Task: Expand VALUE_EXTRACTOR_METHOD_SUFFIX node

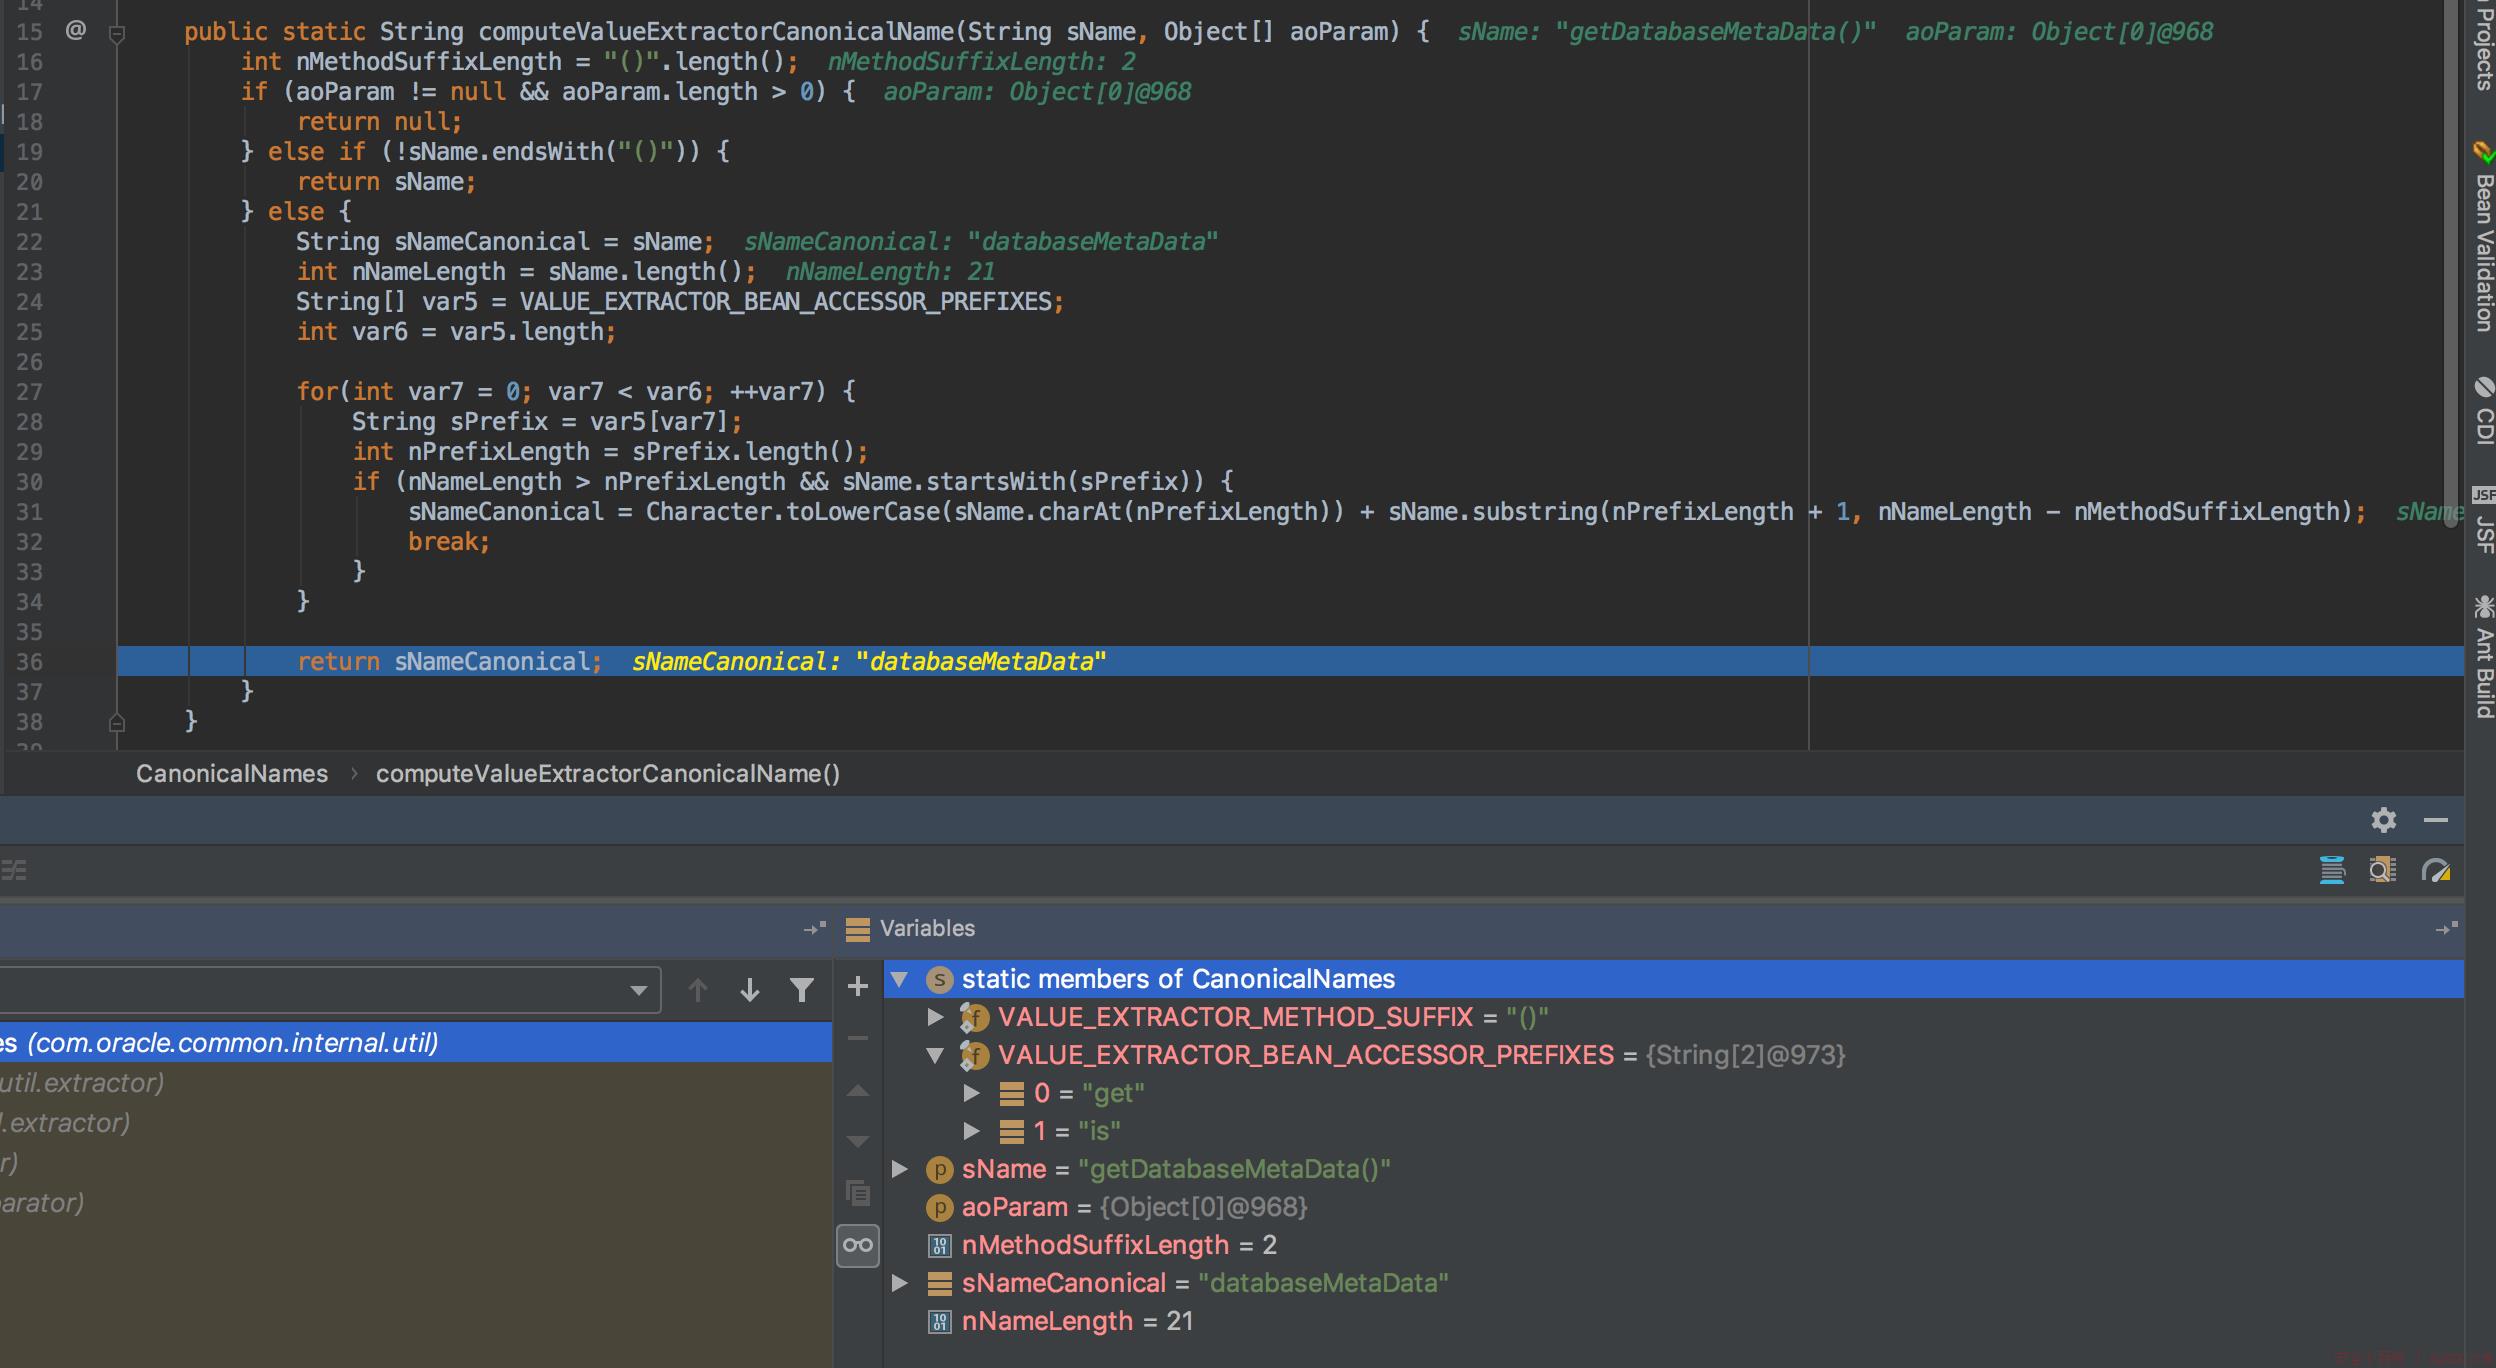Action: (x=935, y=1017)
